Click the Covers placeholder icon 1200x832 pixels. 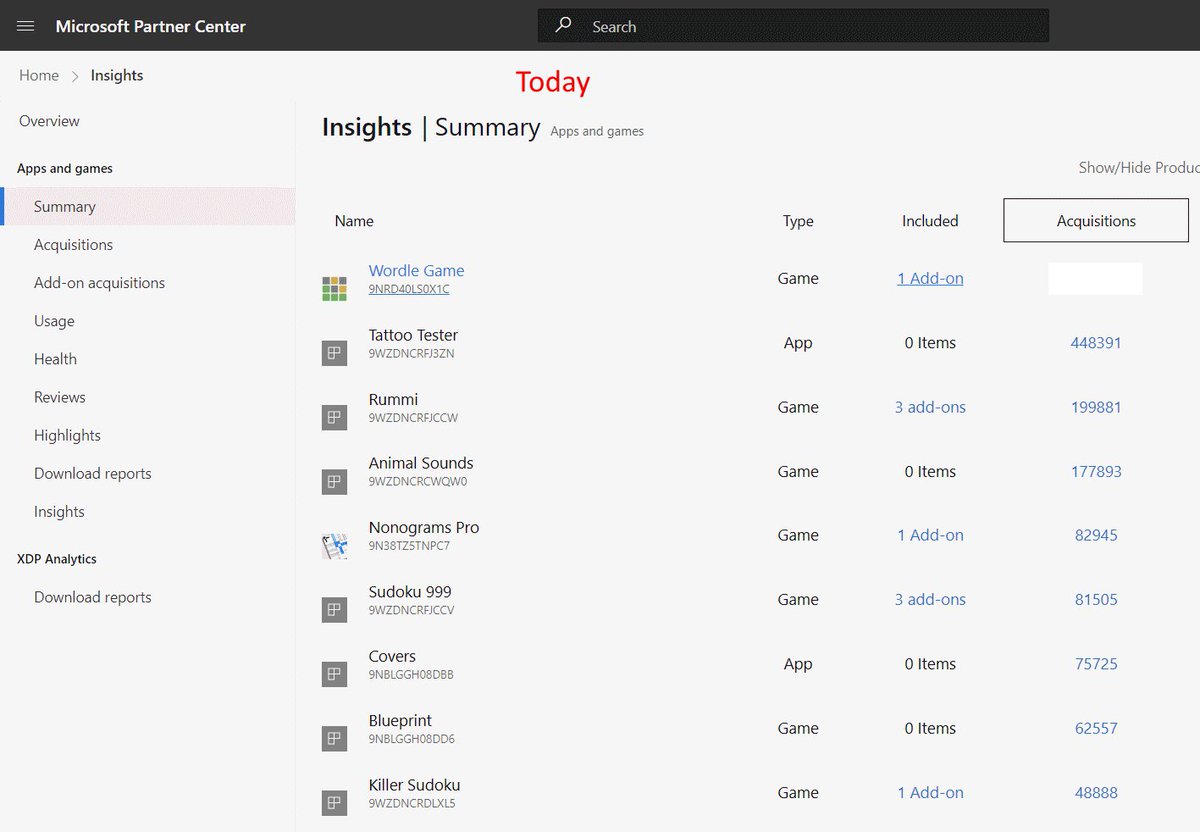pyautogui.click(x=334, y=674)
